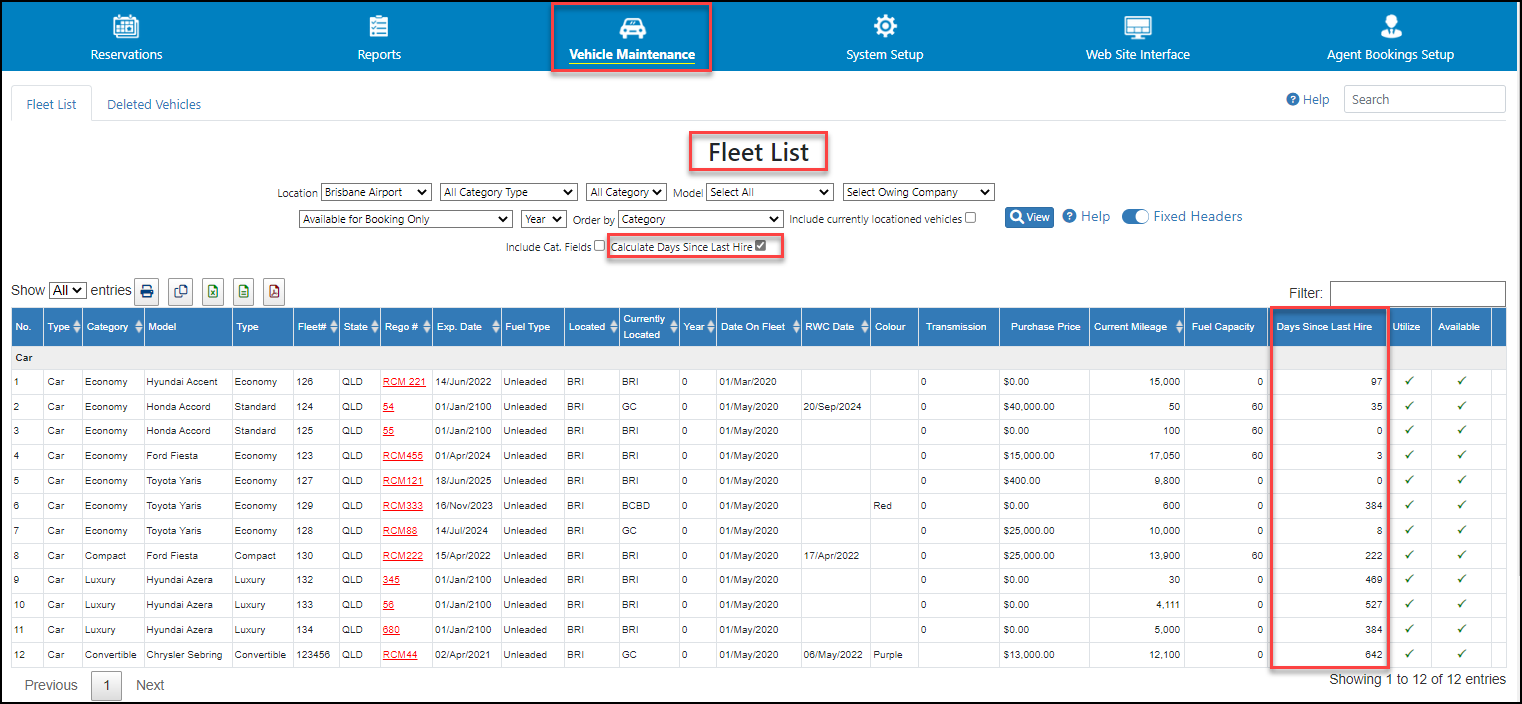
Task: Open the Year dropdown
Action: coord(544,219)
